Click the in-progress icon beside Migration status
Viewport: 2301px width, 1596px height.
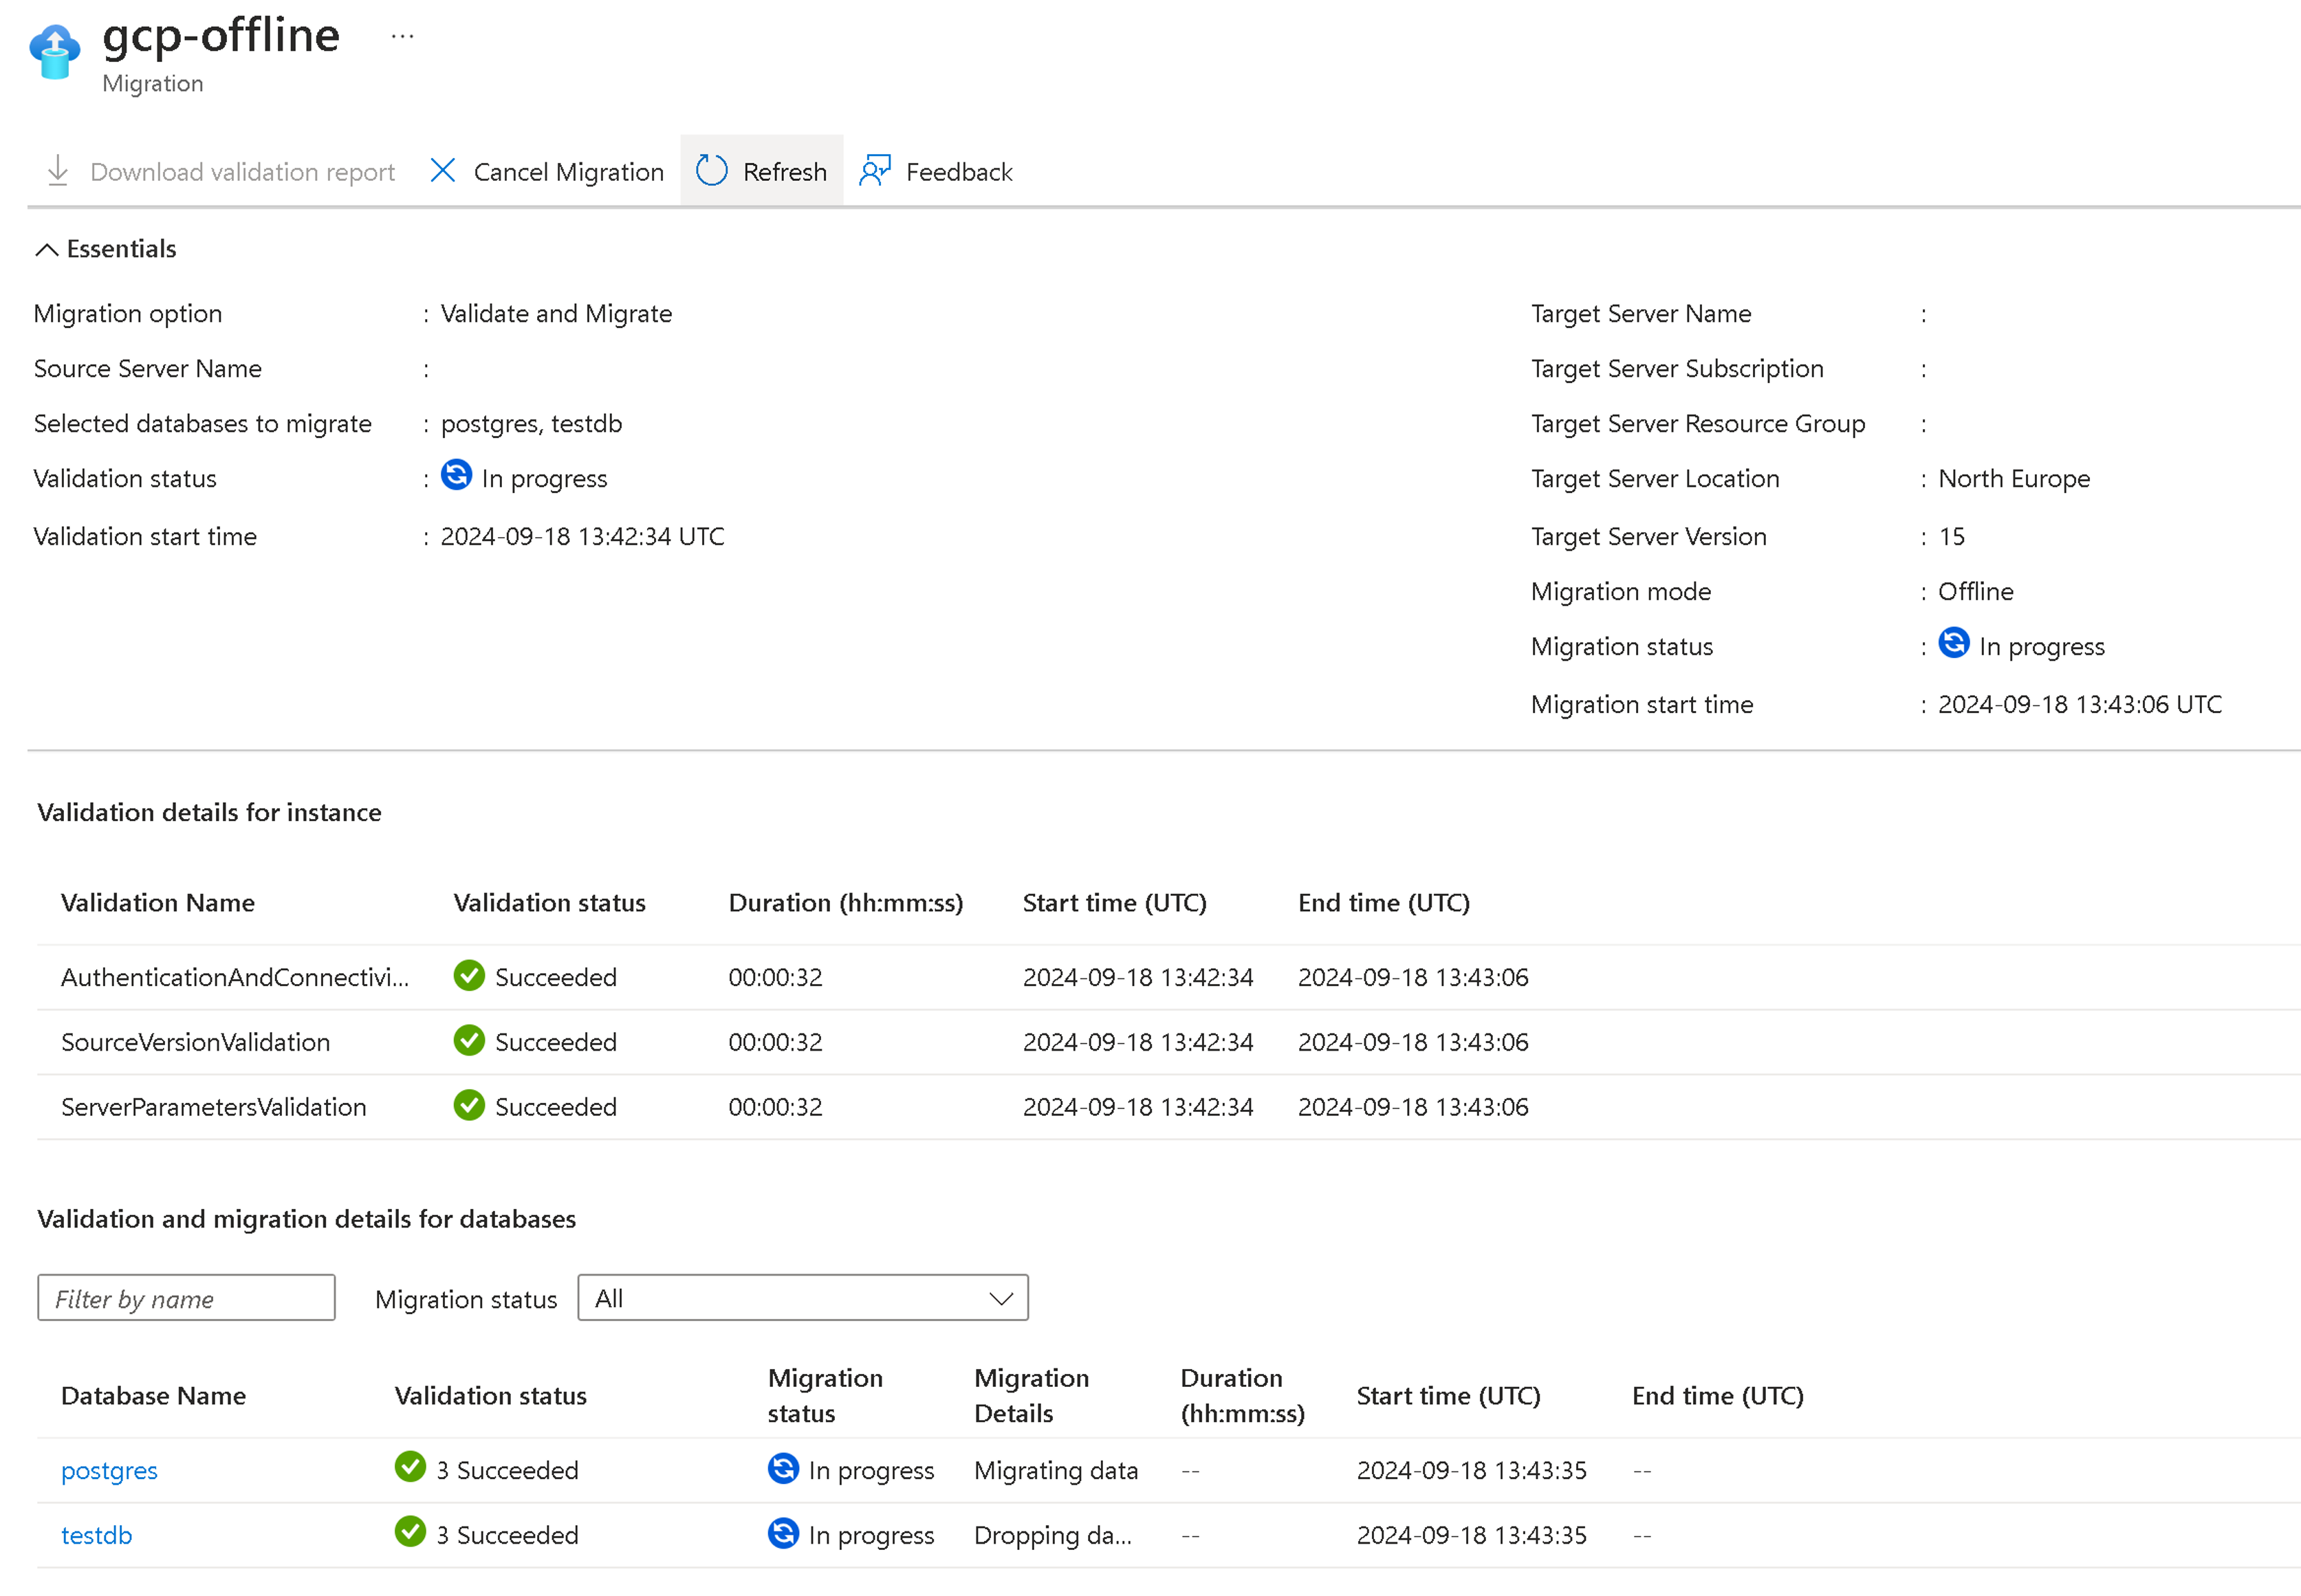click(1952, 643)
